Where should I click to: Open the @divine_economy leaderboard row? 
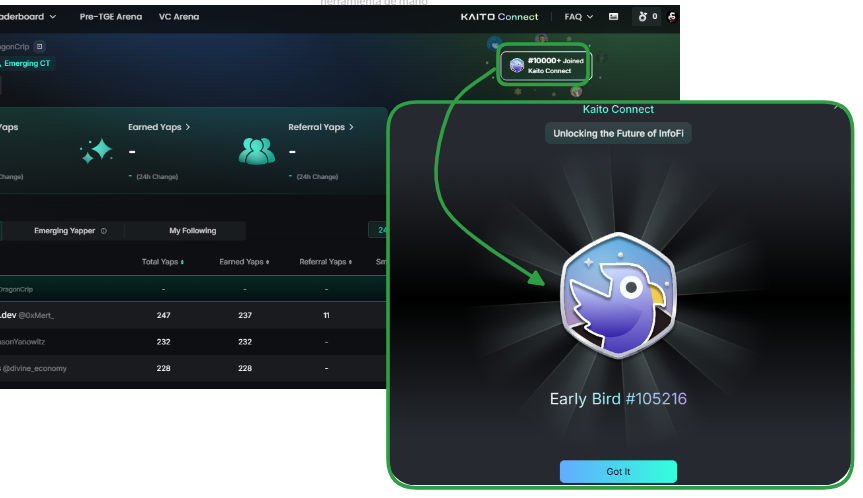[x=193, y=368]
